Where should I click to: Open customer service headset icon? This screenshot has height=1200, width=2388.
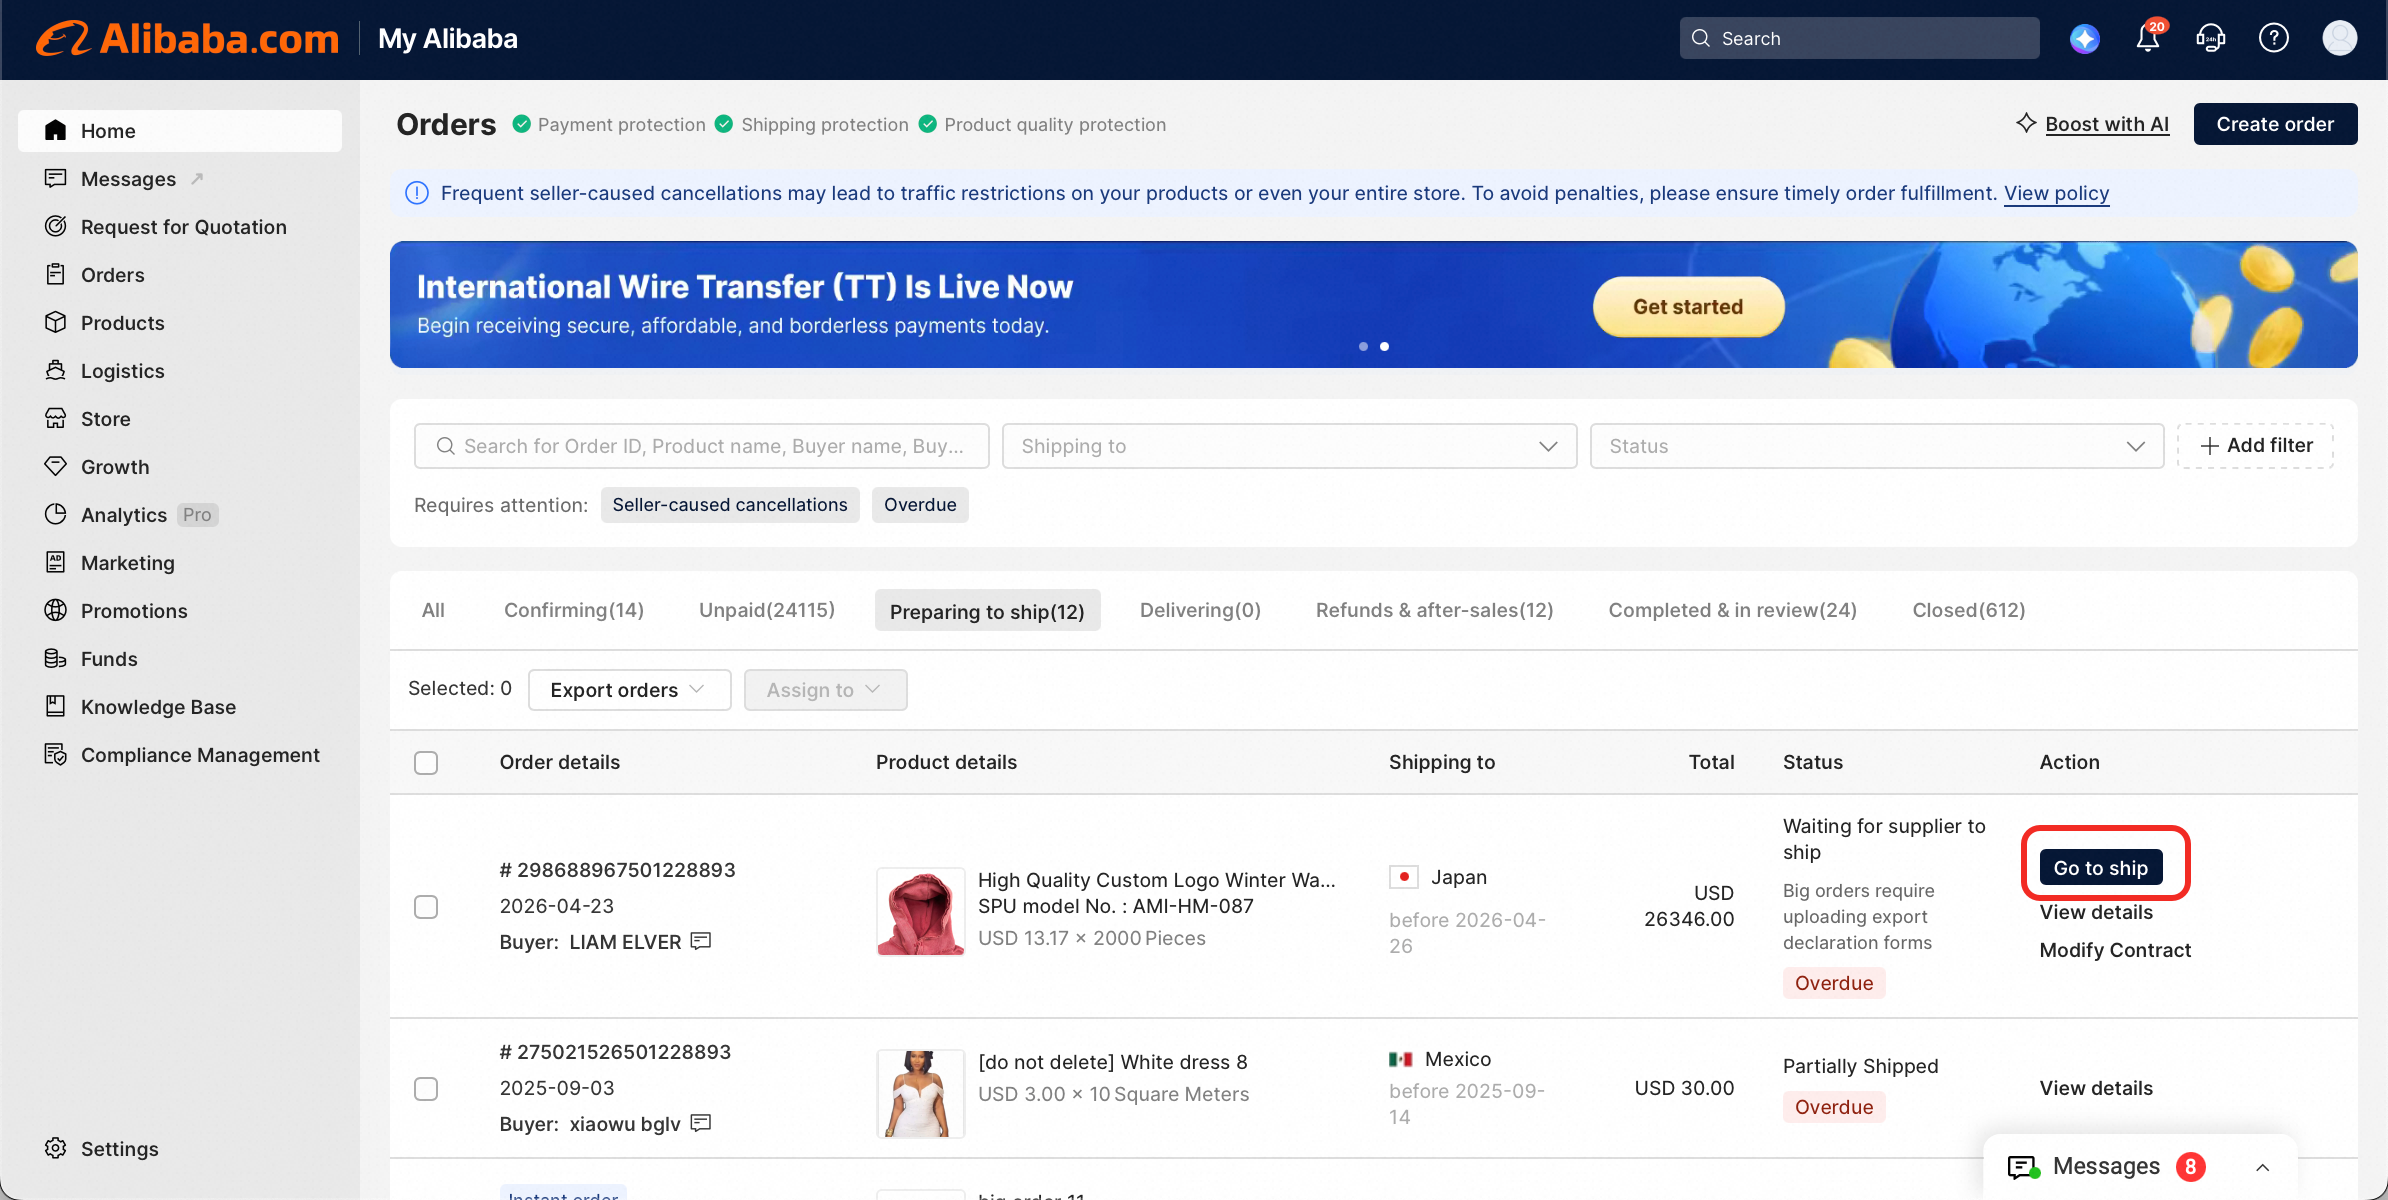(2211, 39)
